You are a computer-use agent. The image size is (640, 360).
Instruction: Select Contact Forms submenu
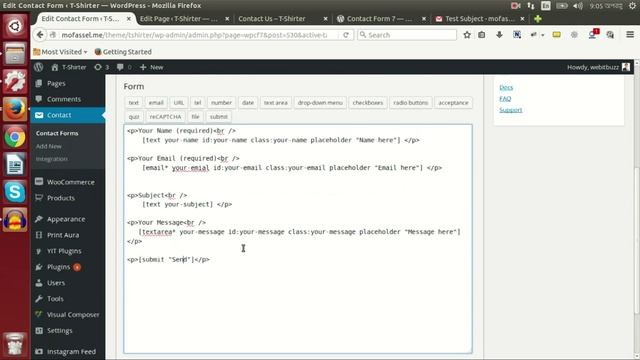pyautogui.click(x=57, y=133)
